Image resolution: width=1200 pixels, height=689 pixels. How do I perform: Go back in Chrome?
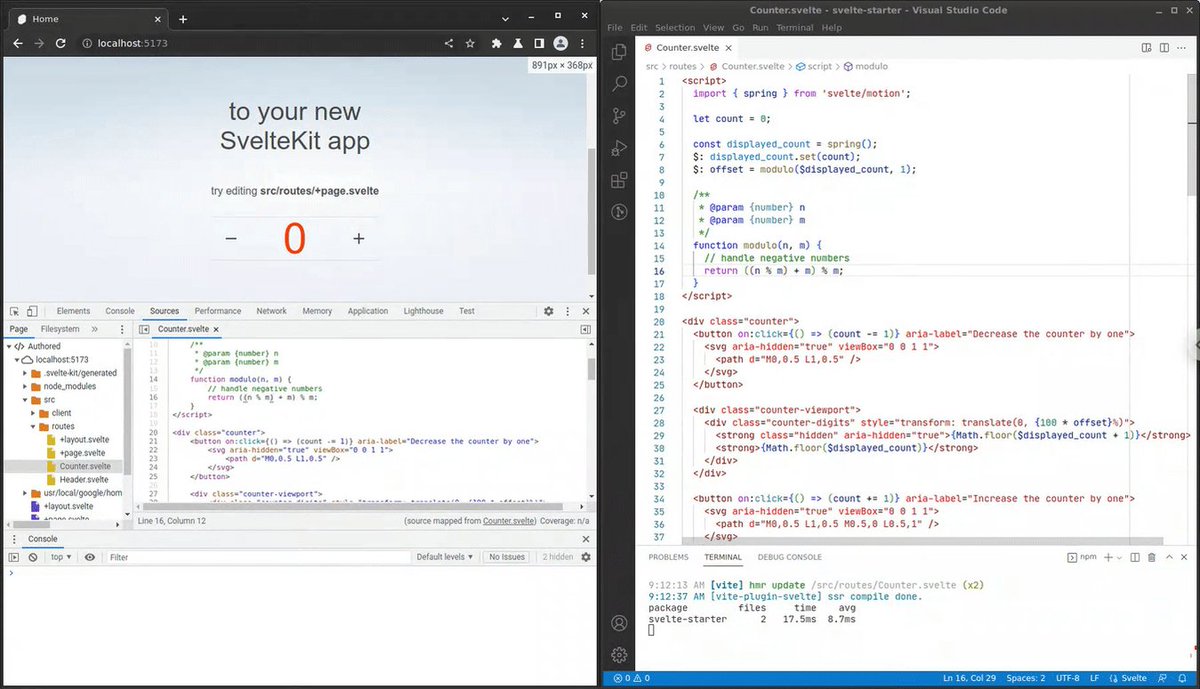click(x=17, y=43)
